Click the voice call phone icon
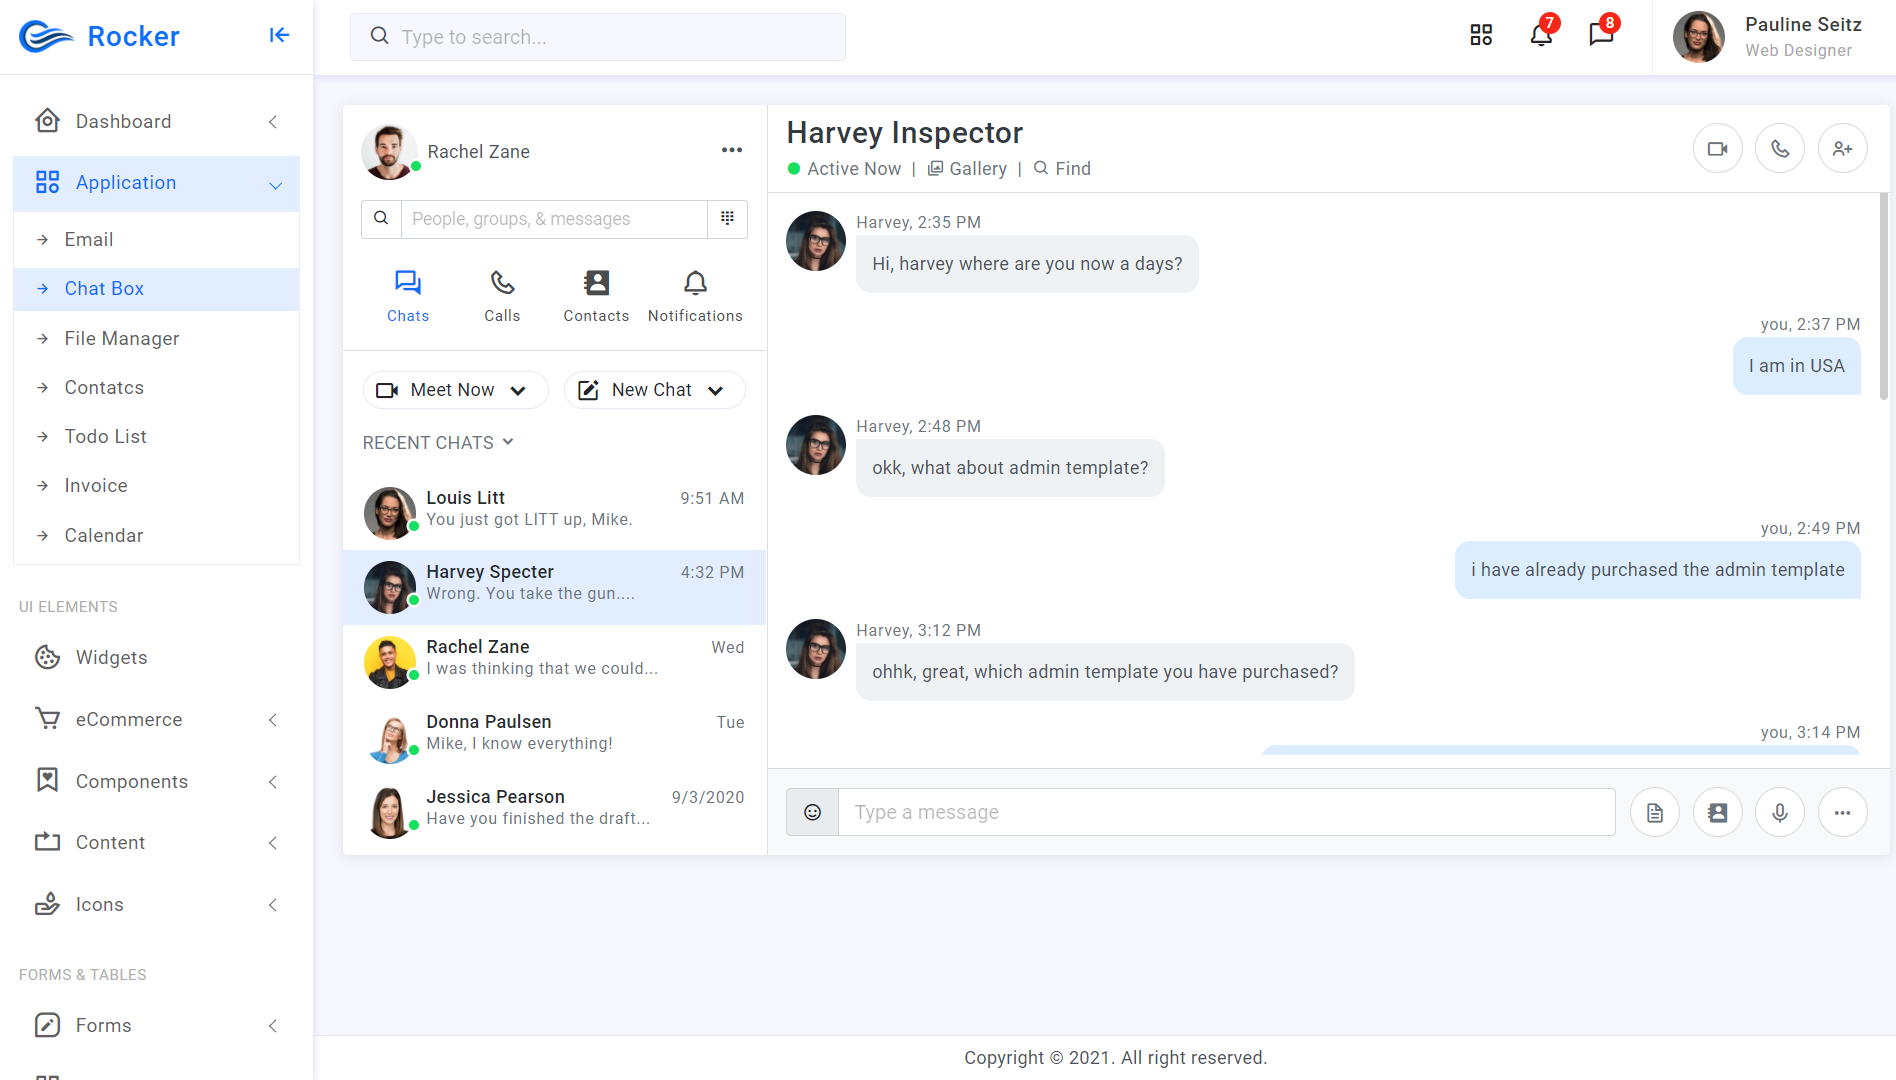 1780,149
